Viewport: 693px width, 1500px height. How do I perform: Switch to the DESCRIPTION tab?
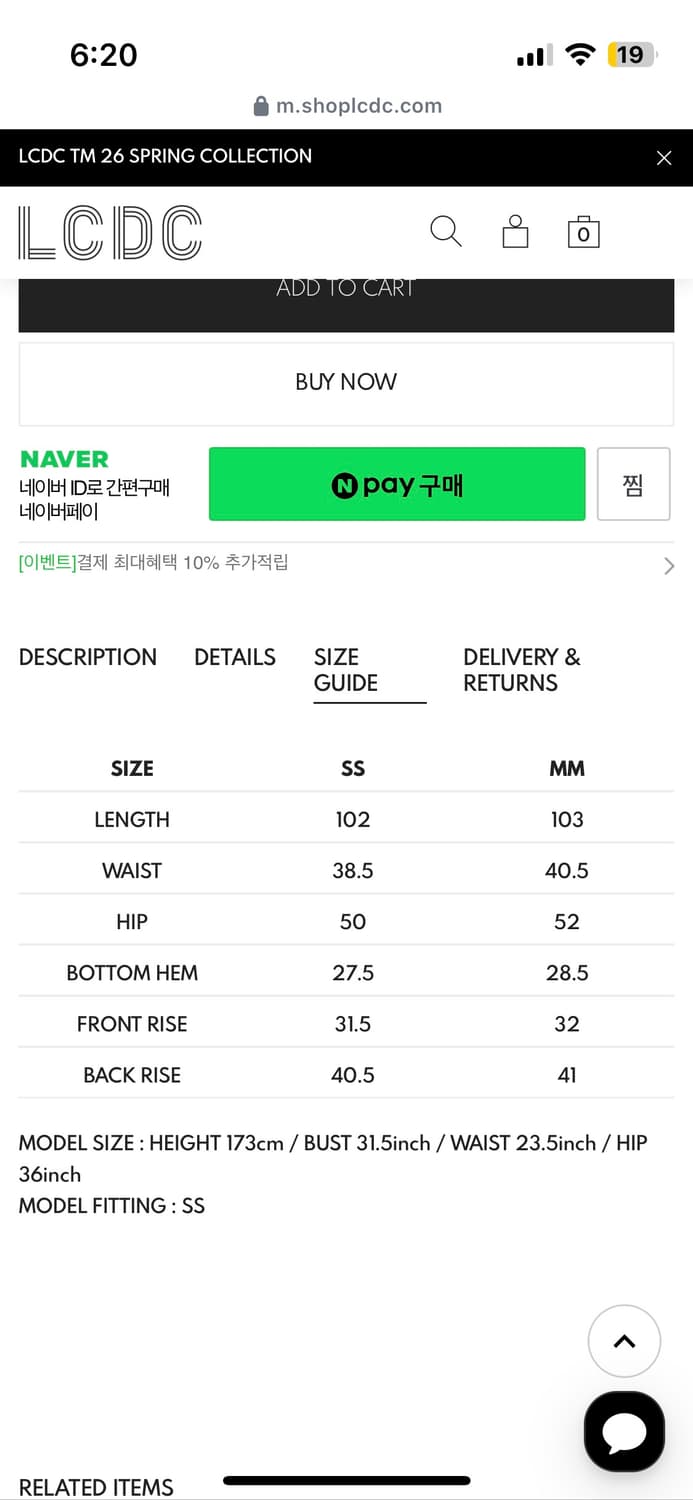pyautogui.click(x=87, y=657)
